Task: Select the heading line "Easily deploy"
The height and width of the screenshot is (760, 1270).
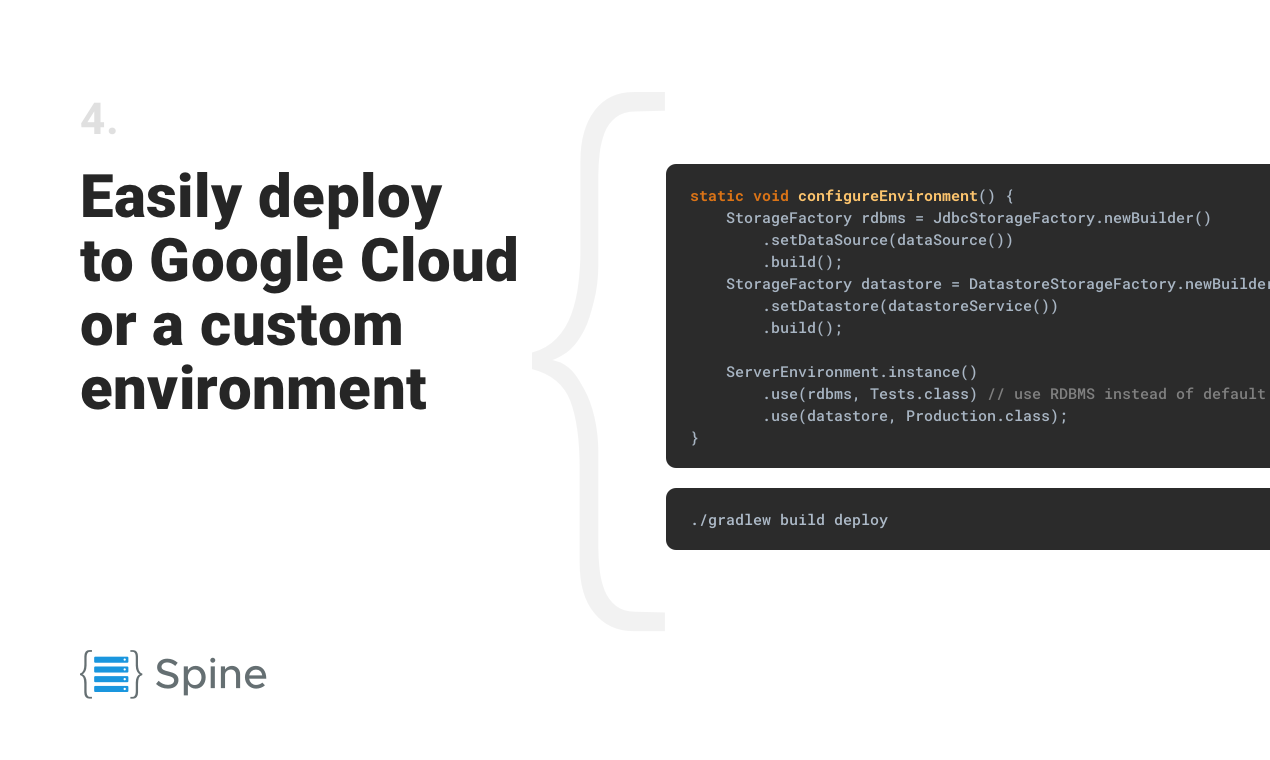Action: 261,198
